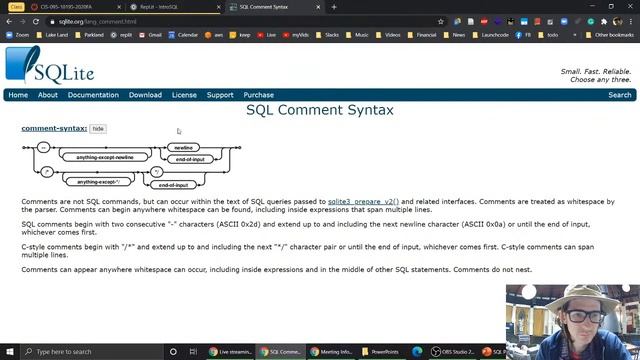
Task: Open the keep bookmark
Action: pyautogui.click(x=240, y=35)
